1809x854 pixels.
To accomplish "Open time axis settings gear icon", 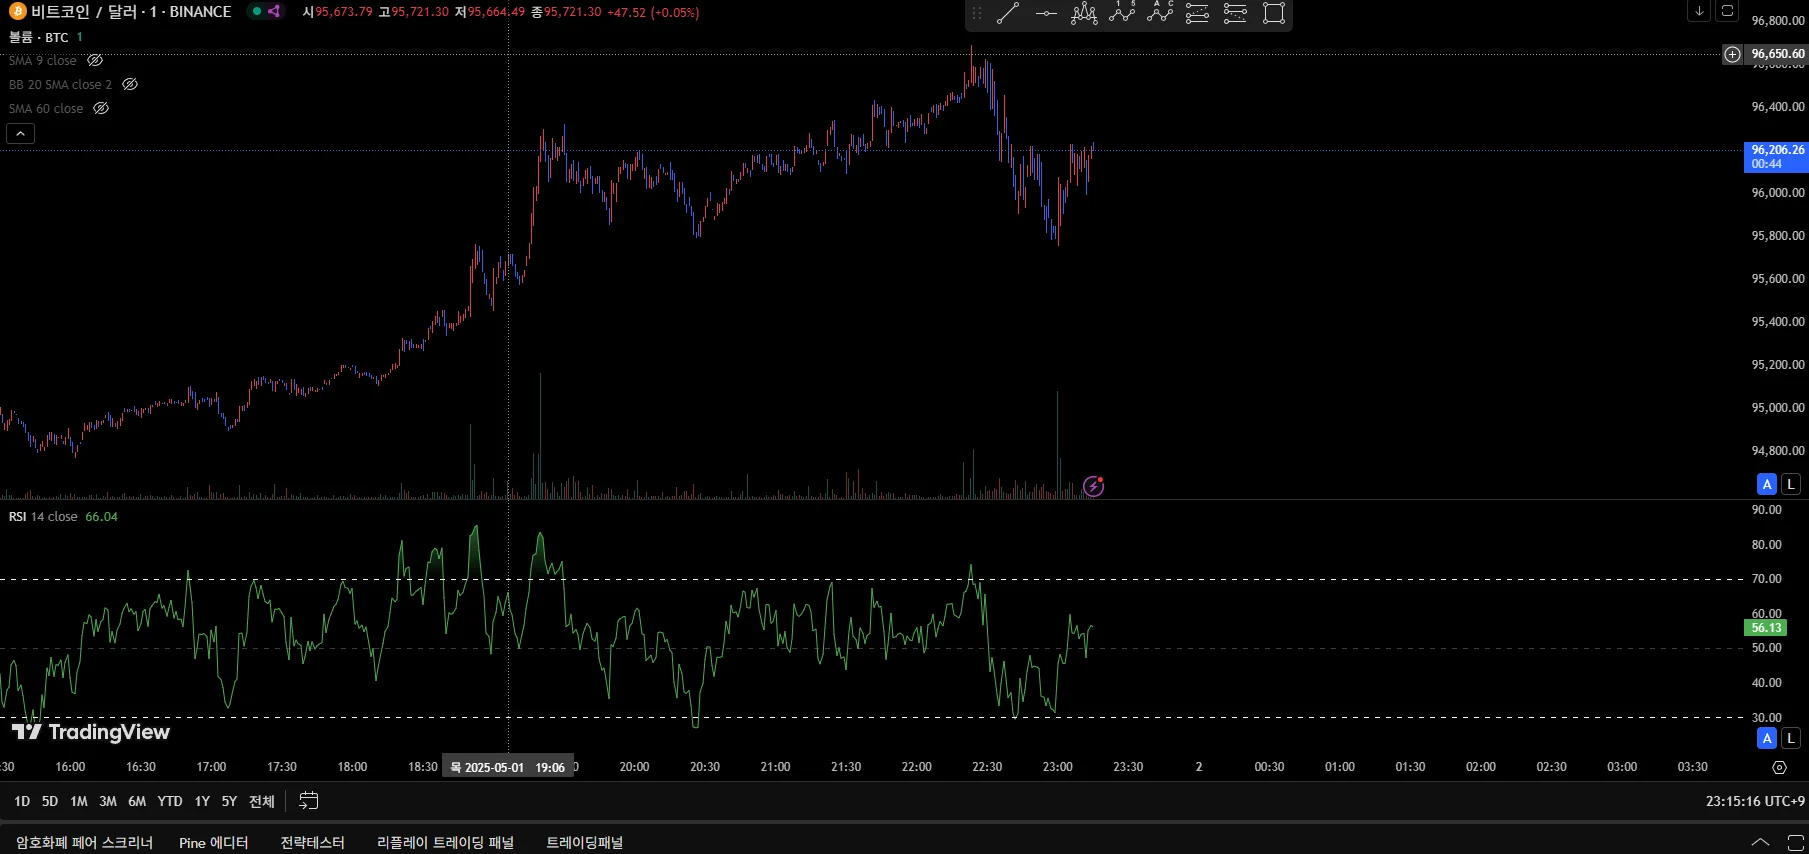I will (1779, 767).
